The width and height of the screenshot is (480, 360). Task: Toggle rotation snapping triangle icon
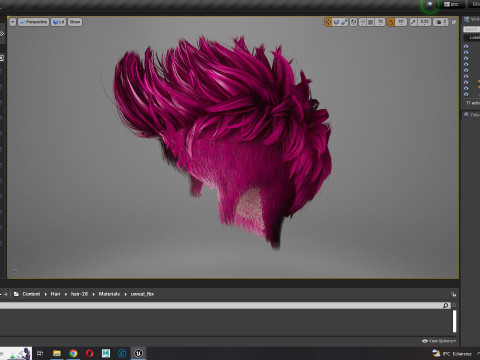click(x=391, y=22)
